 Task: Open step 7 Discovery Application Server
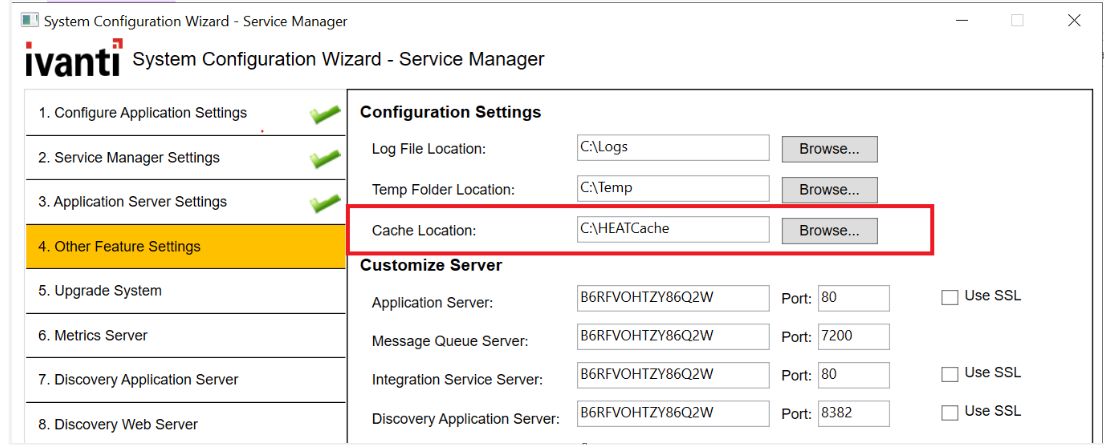coord(185,380)
